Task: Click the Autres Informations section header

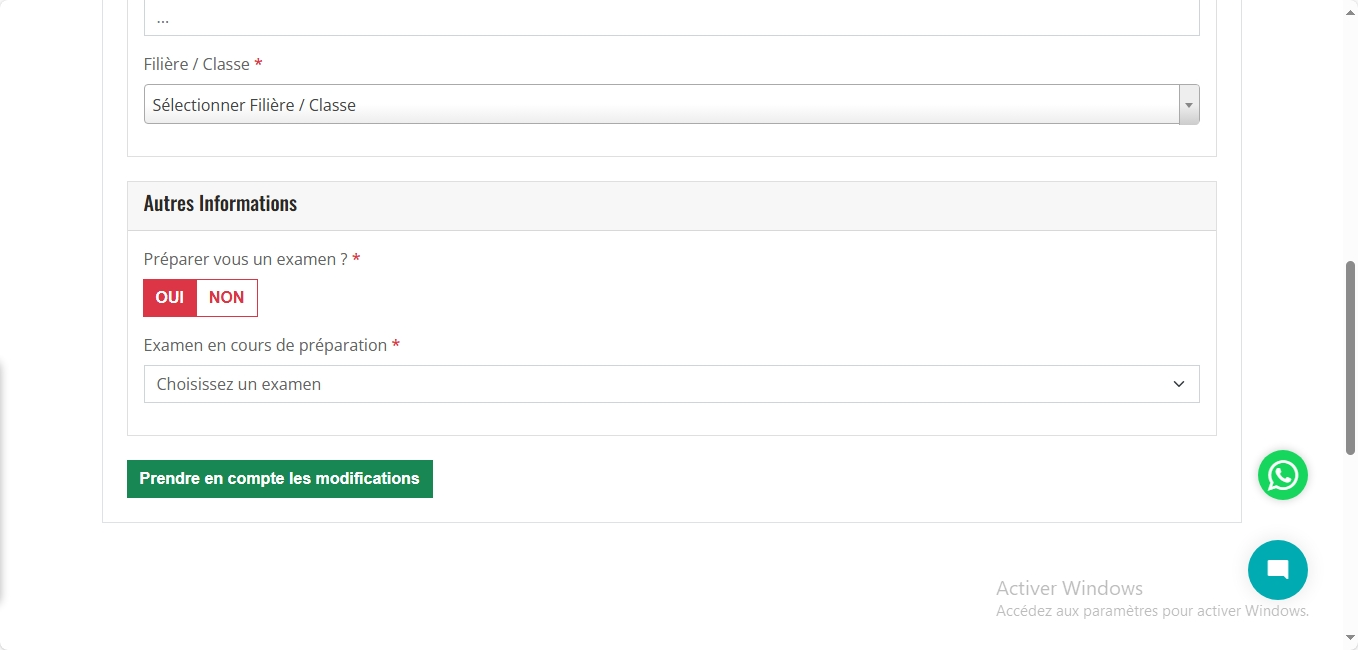Action: pos(220,204)
